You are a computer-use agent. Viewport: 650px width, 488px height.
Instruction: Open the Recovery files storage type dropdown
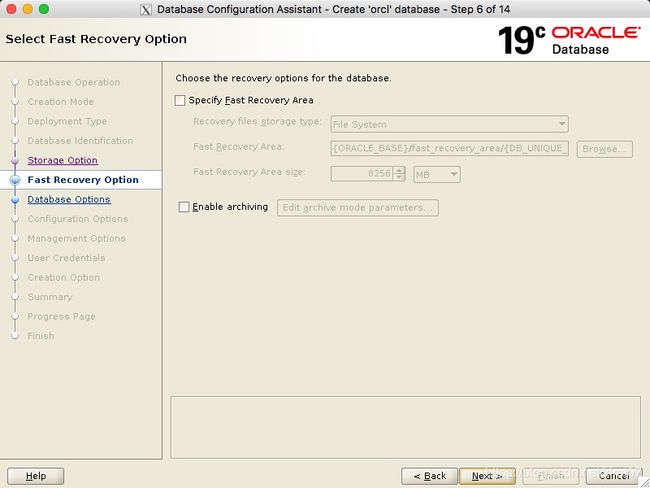tap(449, 124)
